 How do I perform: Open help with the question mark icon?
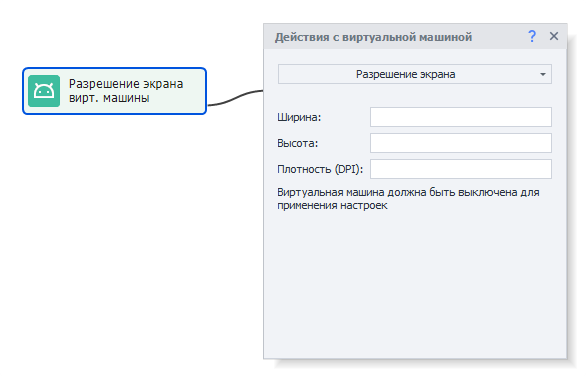click(x=532, y=36)
